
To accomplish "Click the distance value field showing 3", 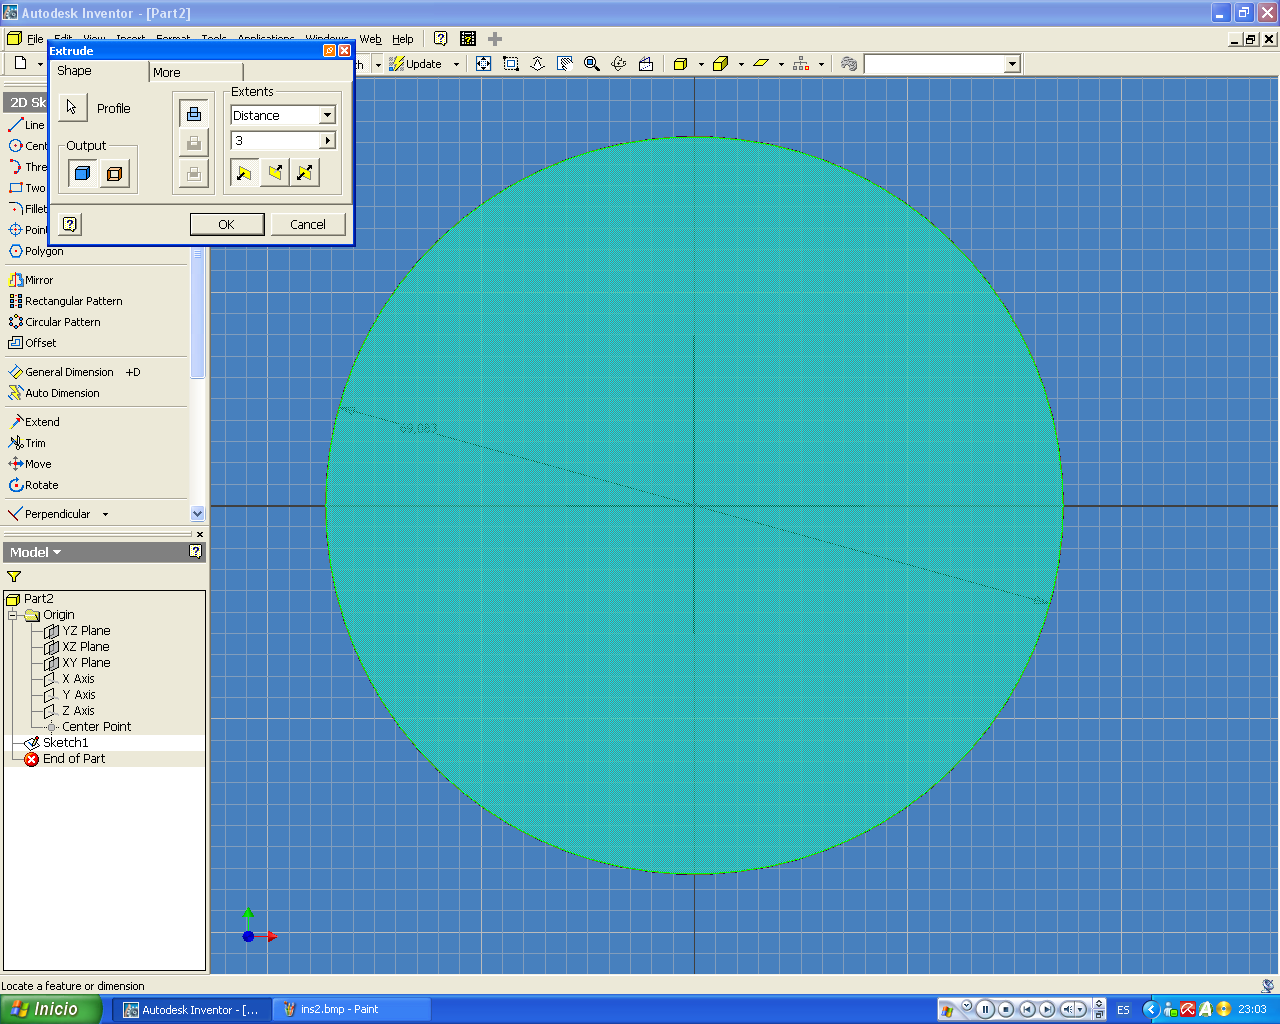I will point(275,141).
